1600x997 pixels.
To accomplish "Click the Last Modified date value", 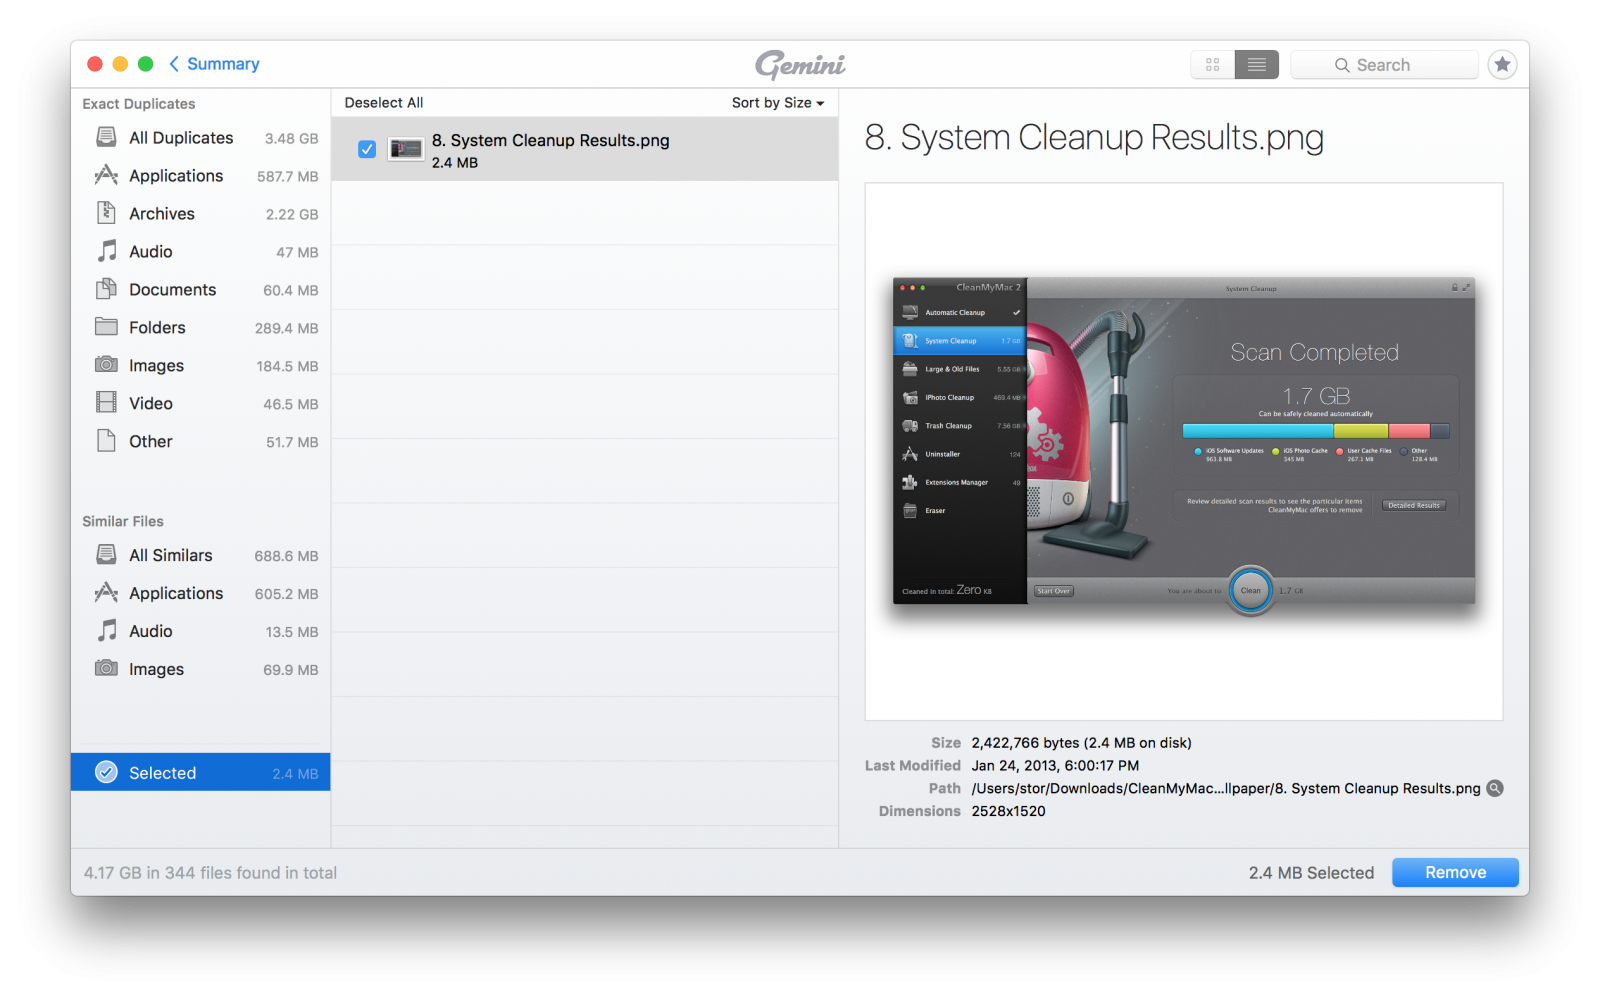I will [x=1055, y=765].
